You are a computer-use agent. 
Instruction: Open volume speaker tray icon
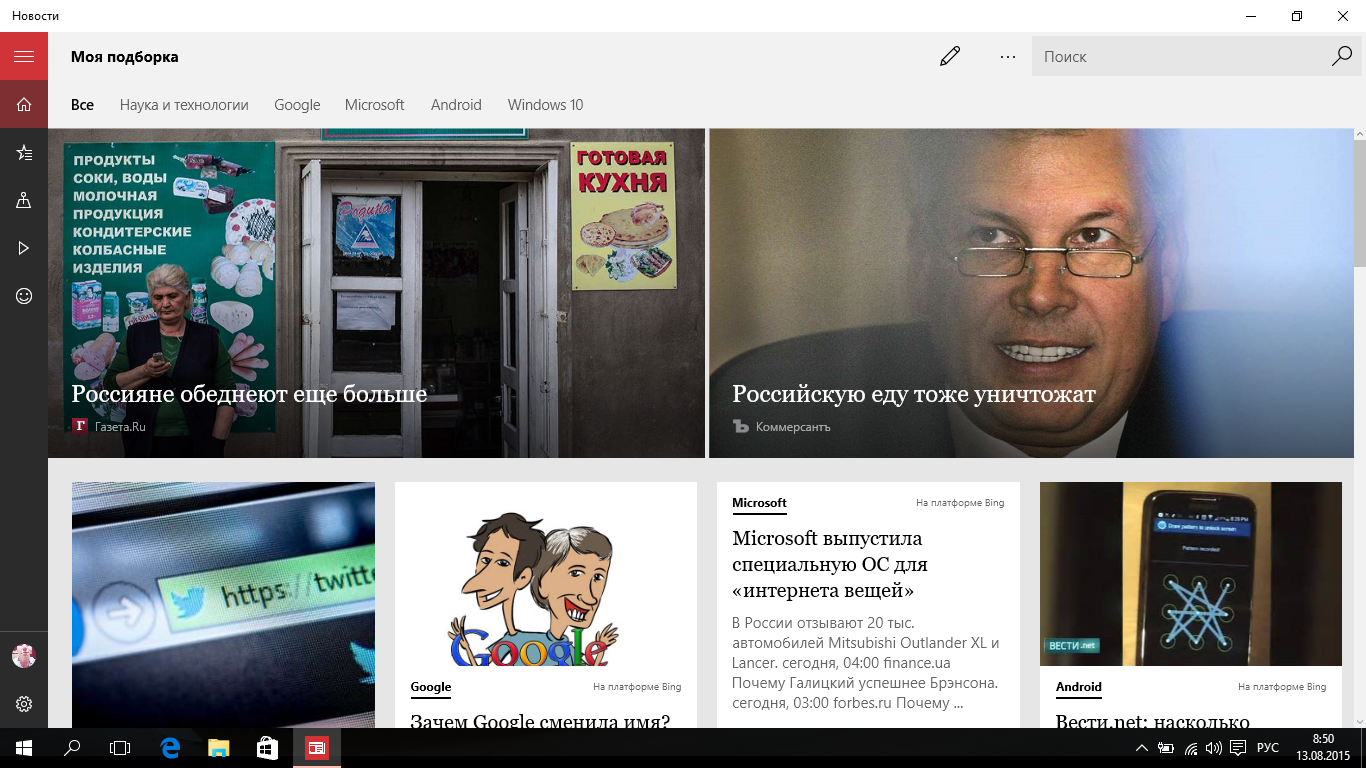tap(1214, 748)
